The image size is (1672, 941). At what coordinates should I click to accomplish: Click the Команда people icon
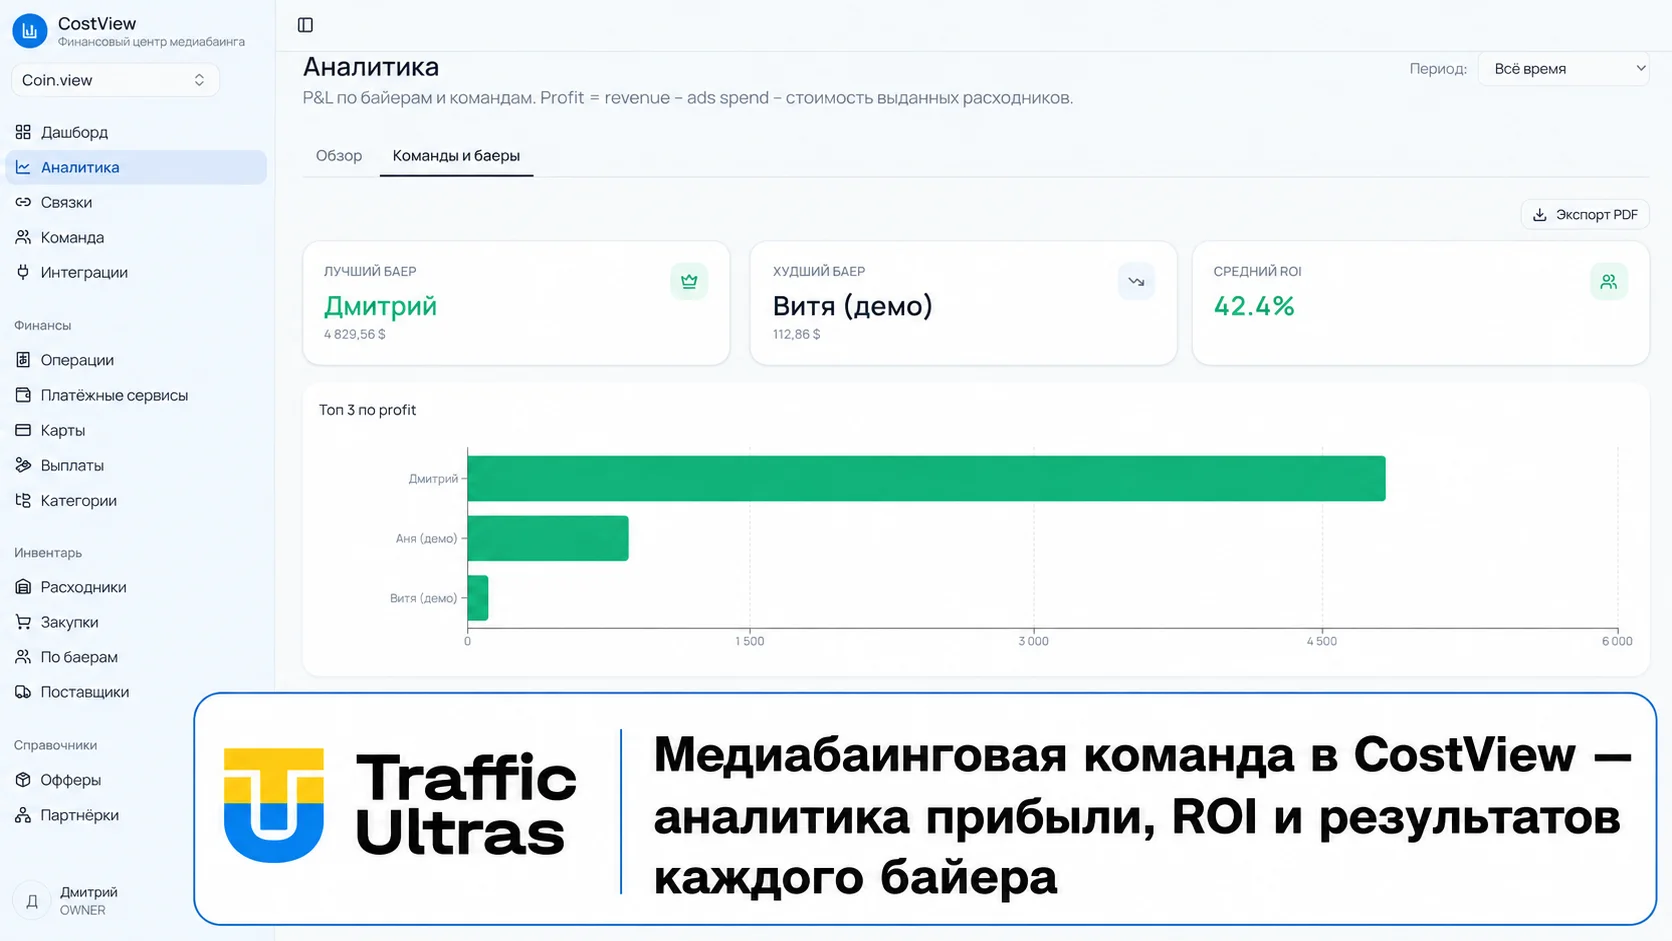(23, 237)
